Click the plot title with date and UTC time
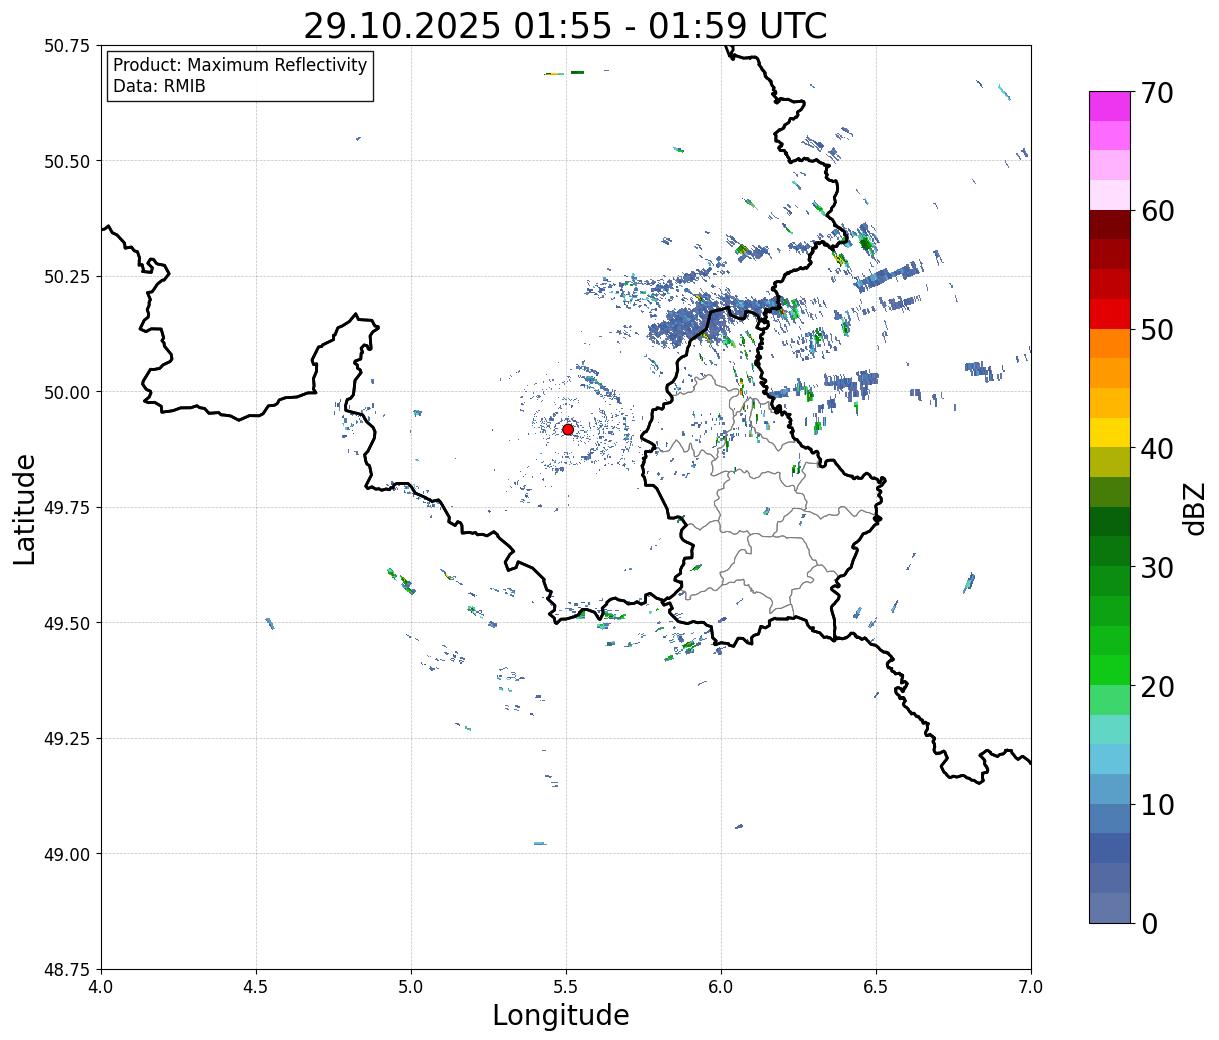 [565, 26]
